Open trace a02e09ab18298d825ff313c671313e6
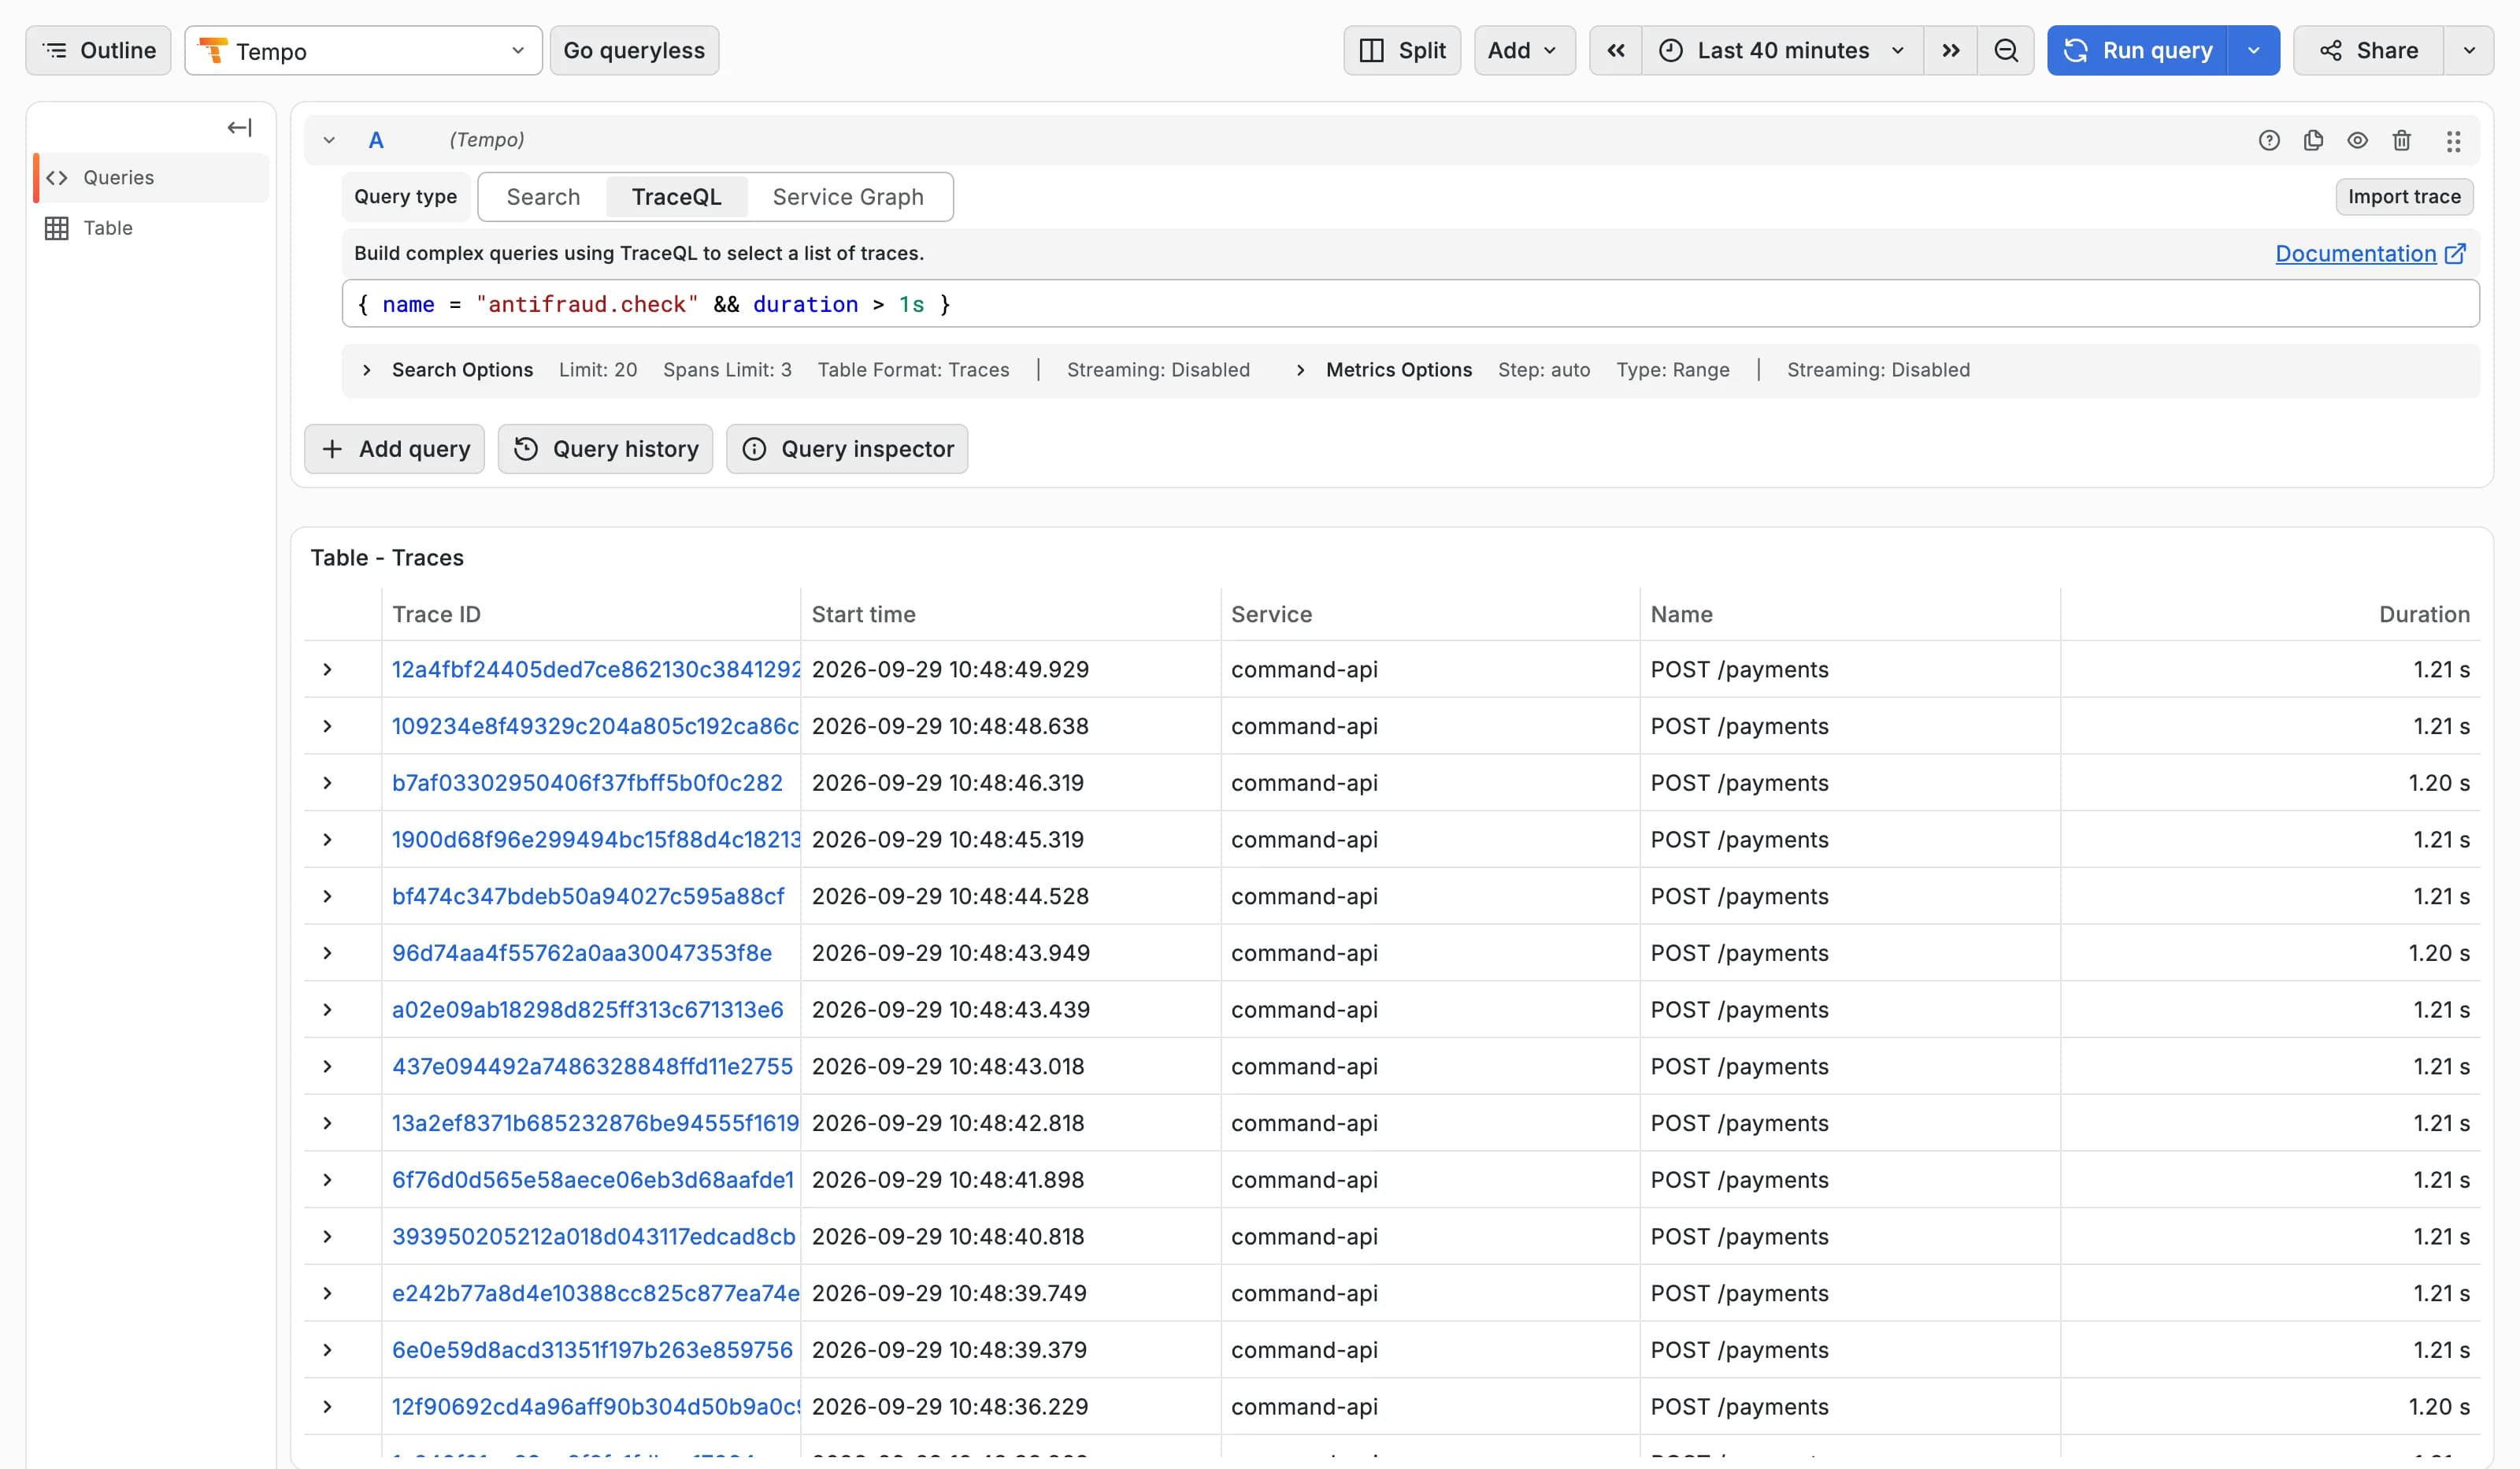The image size is (2520, 1469). pyautogui.click(x=587, y=1010)
